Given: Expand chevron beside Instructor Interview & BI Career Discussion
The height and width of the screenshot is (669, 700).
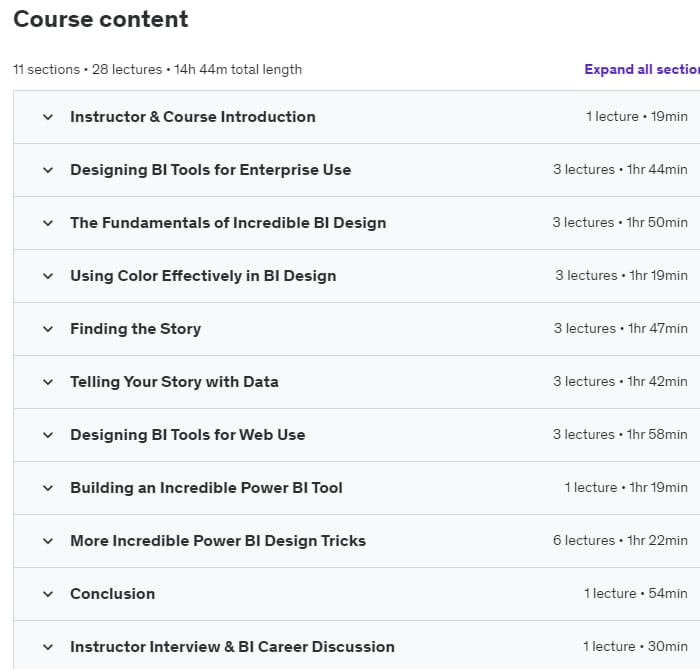Looking at the screenshot, I should point(48,647).
